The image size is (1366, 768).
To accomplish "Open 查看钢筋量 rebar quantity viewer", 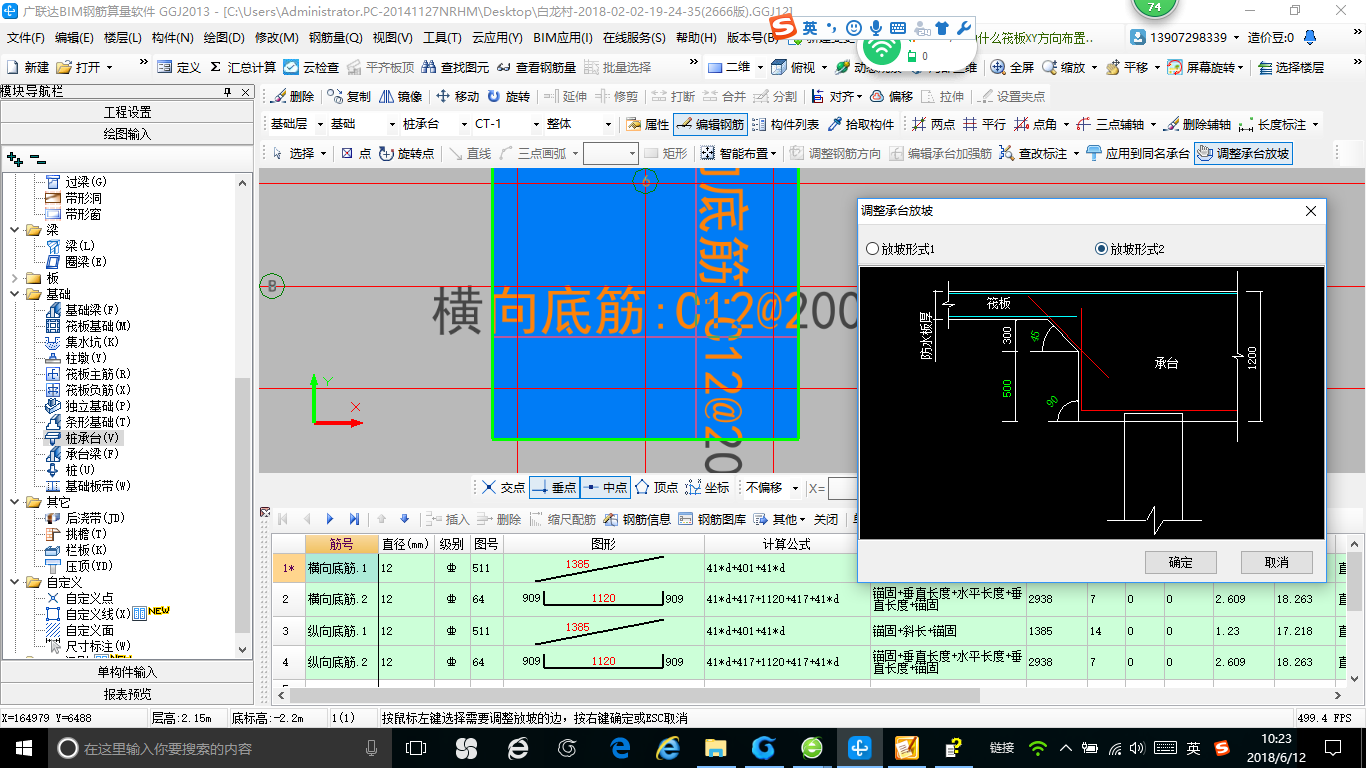I will click(535, 67).
